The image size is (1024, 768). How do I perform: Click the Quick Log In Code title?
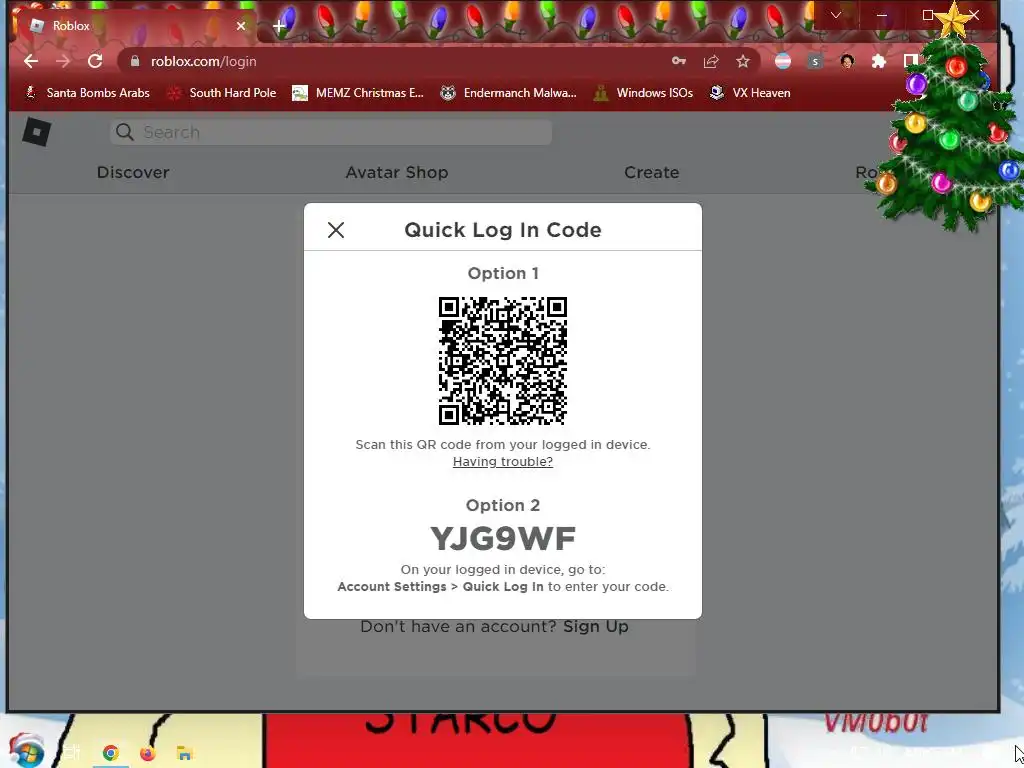[x=503, y=230]
